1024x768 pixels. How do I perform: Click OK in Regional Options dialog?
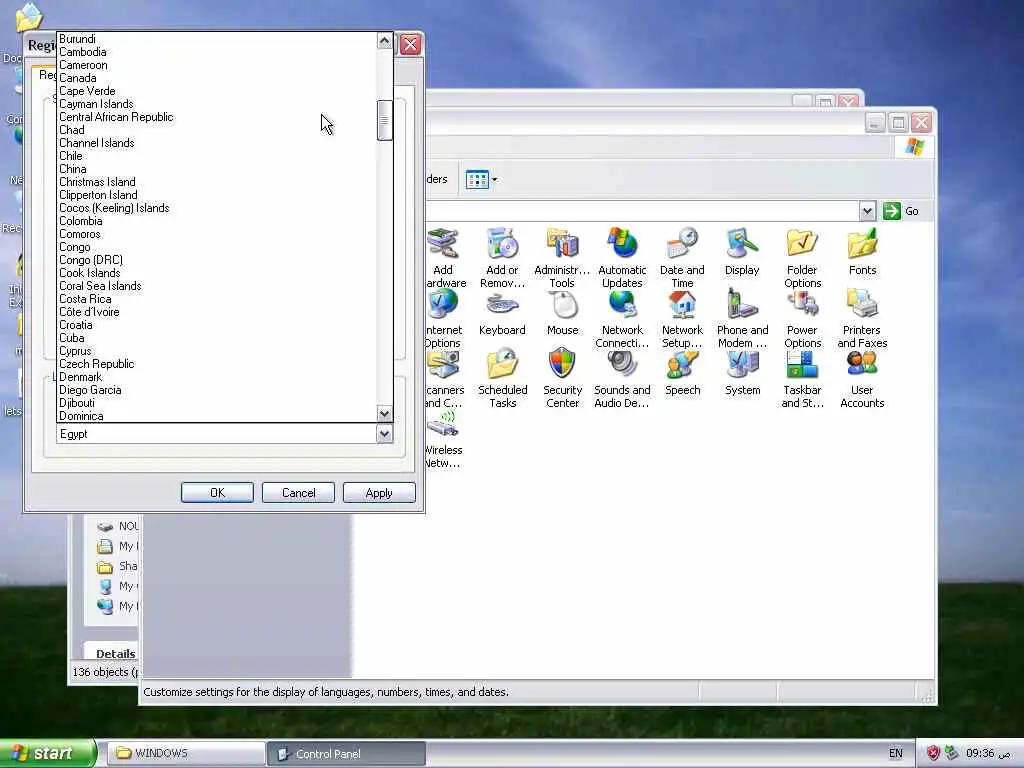[x=217, y=492]
